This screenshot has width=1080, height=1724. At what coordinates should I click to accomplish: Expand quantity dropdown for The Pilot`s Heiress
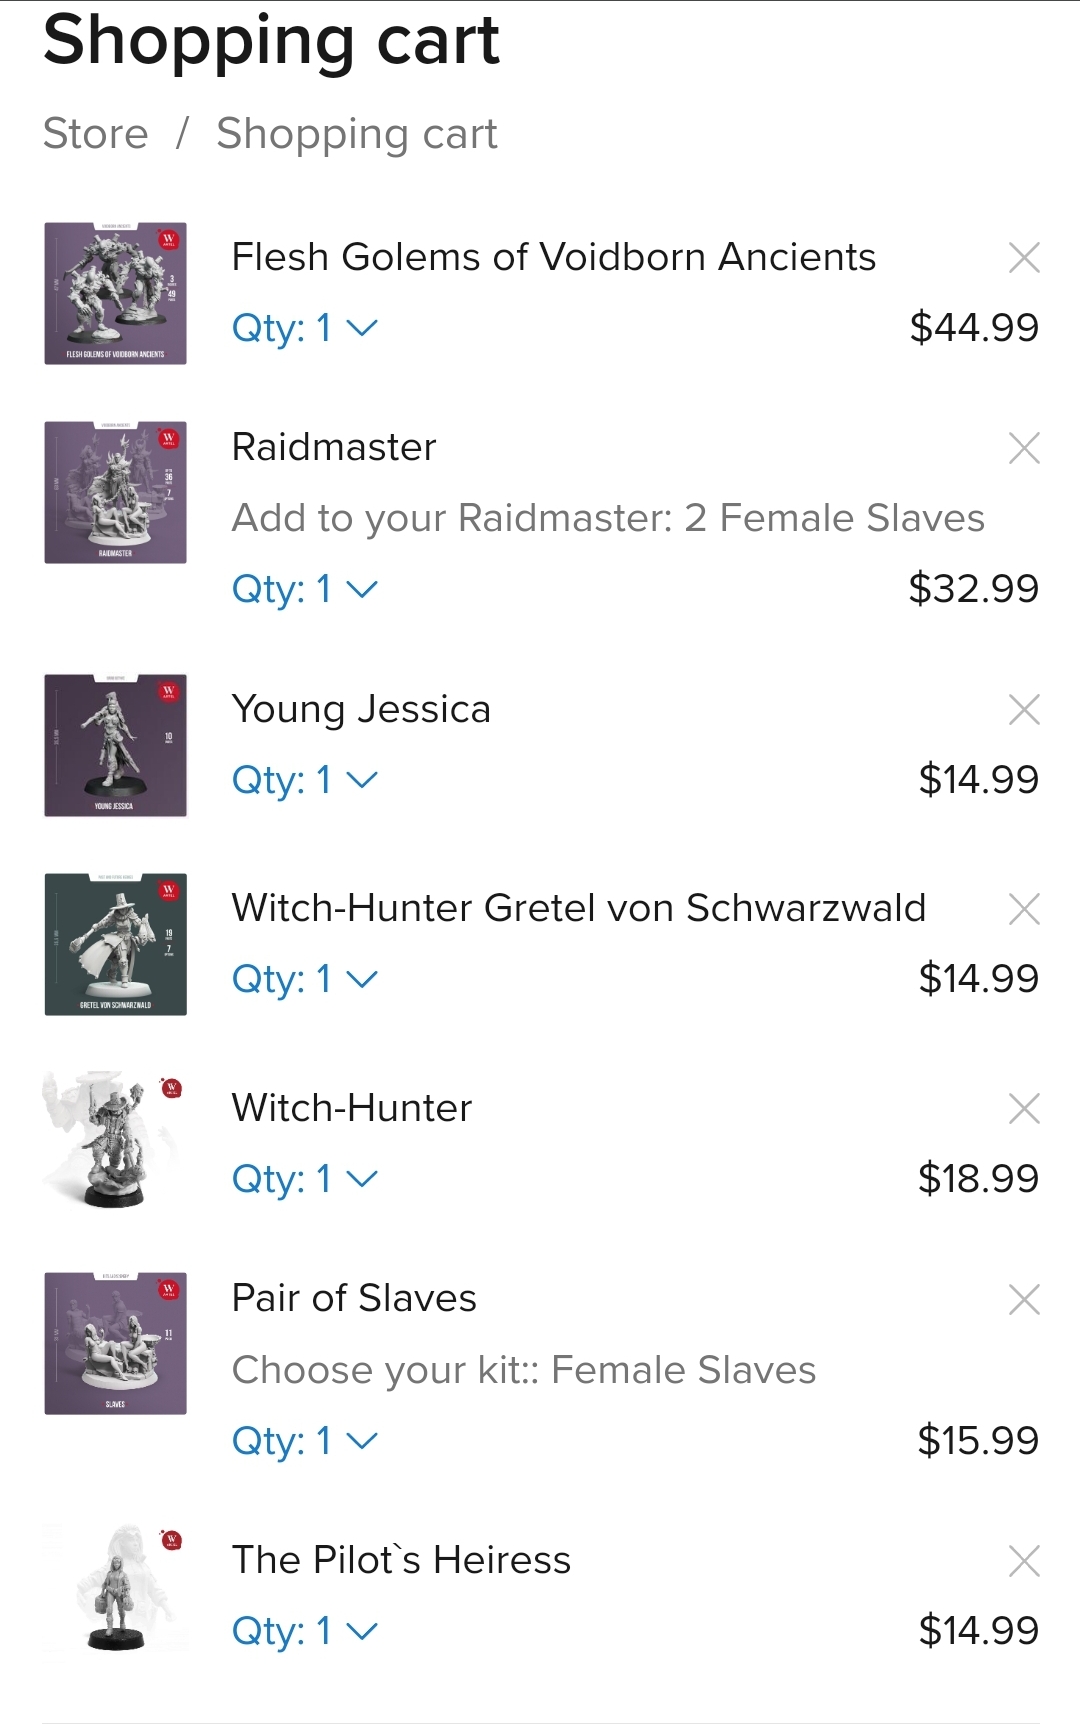[305, 1631]
